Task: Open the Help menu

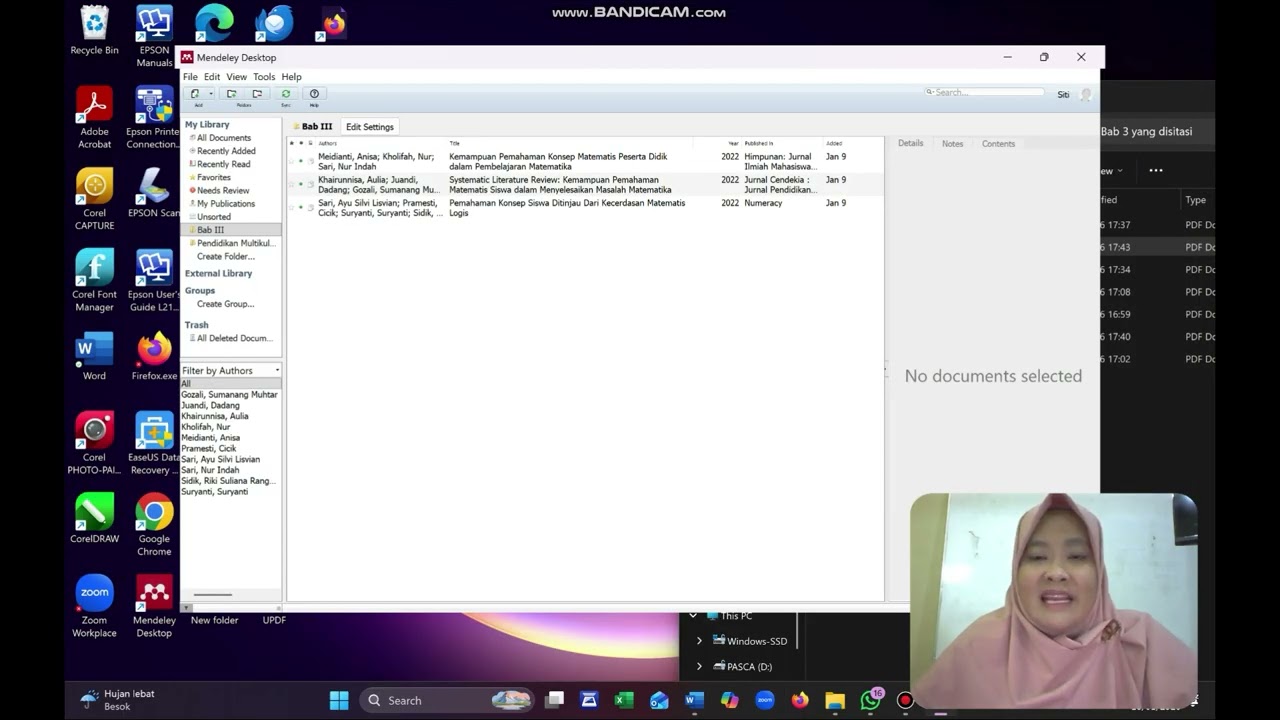Action: coord(291,77)
